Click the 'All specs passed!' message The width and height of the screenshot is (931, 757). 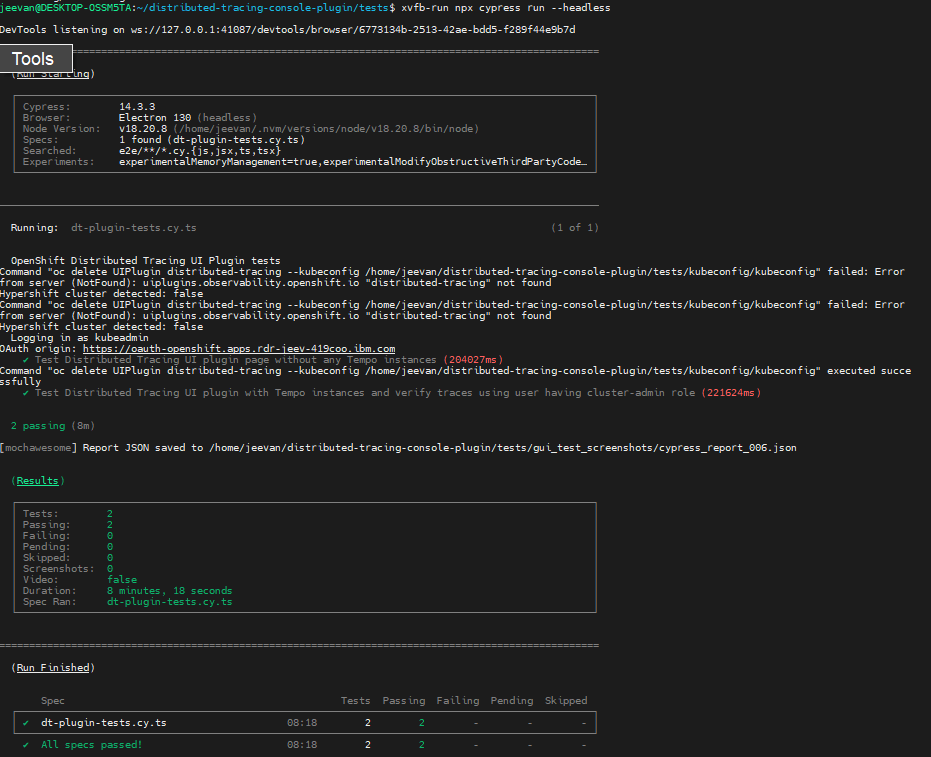click(91, 745)
